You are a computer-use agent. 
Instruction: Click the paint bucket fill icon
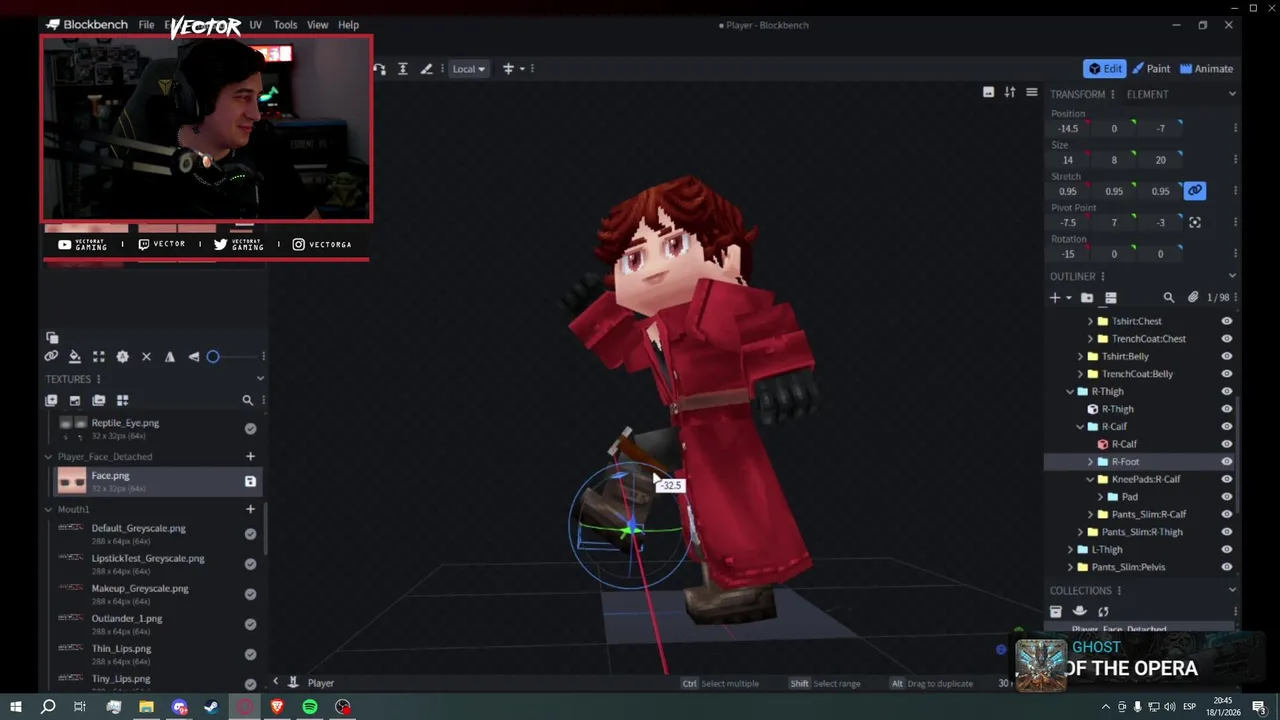75,356
